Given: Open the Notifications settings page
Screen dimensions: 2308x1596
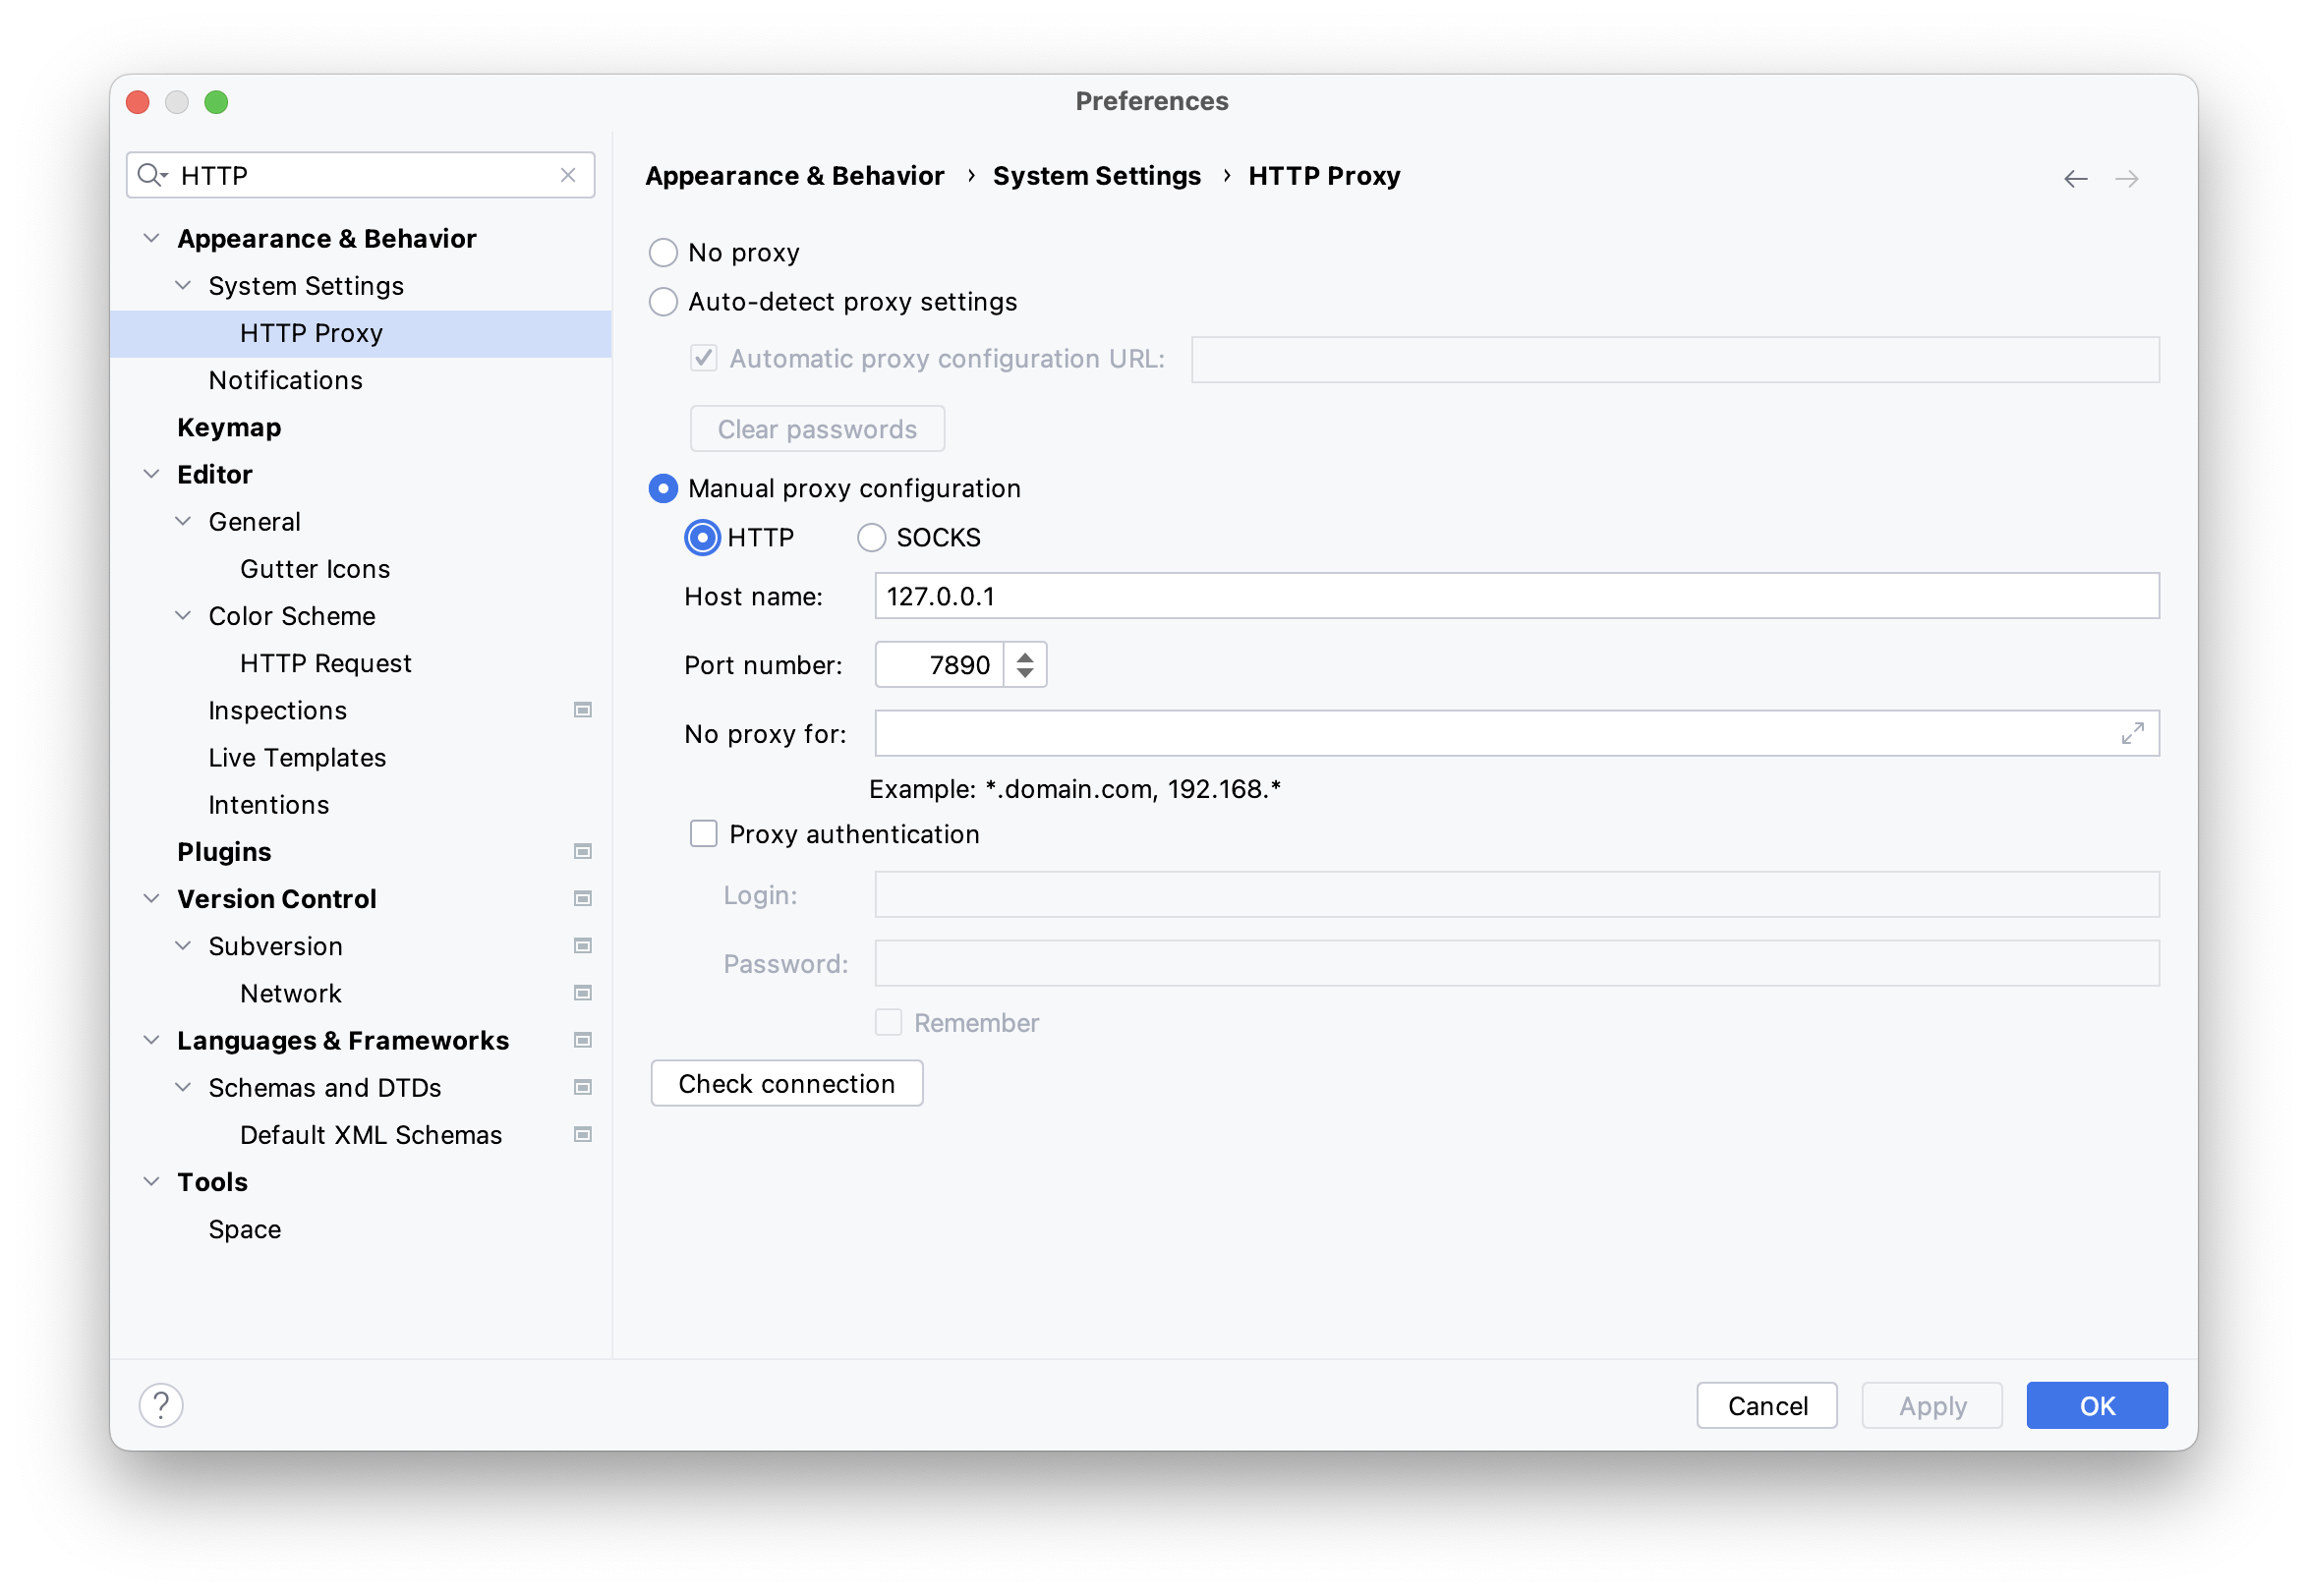Looking at the screenshot, I should (285, 380).
